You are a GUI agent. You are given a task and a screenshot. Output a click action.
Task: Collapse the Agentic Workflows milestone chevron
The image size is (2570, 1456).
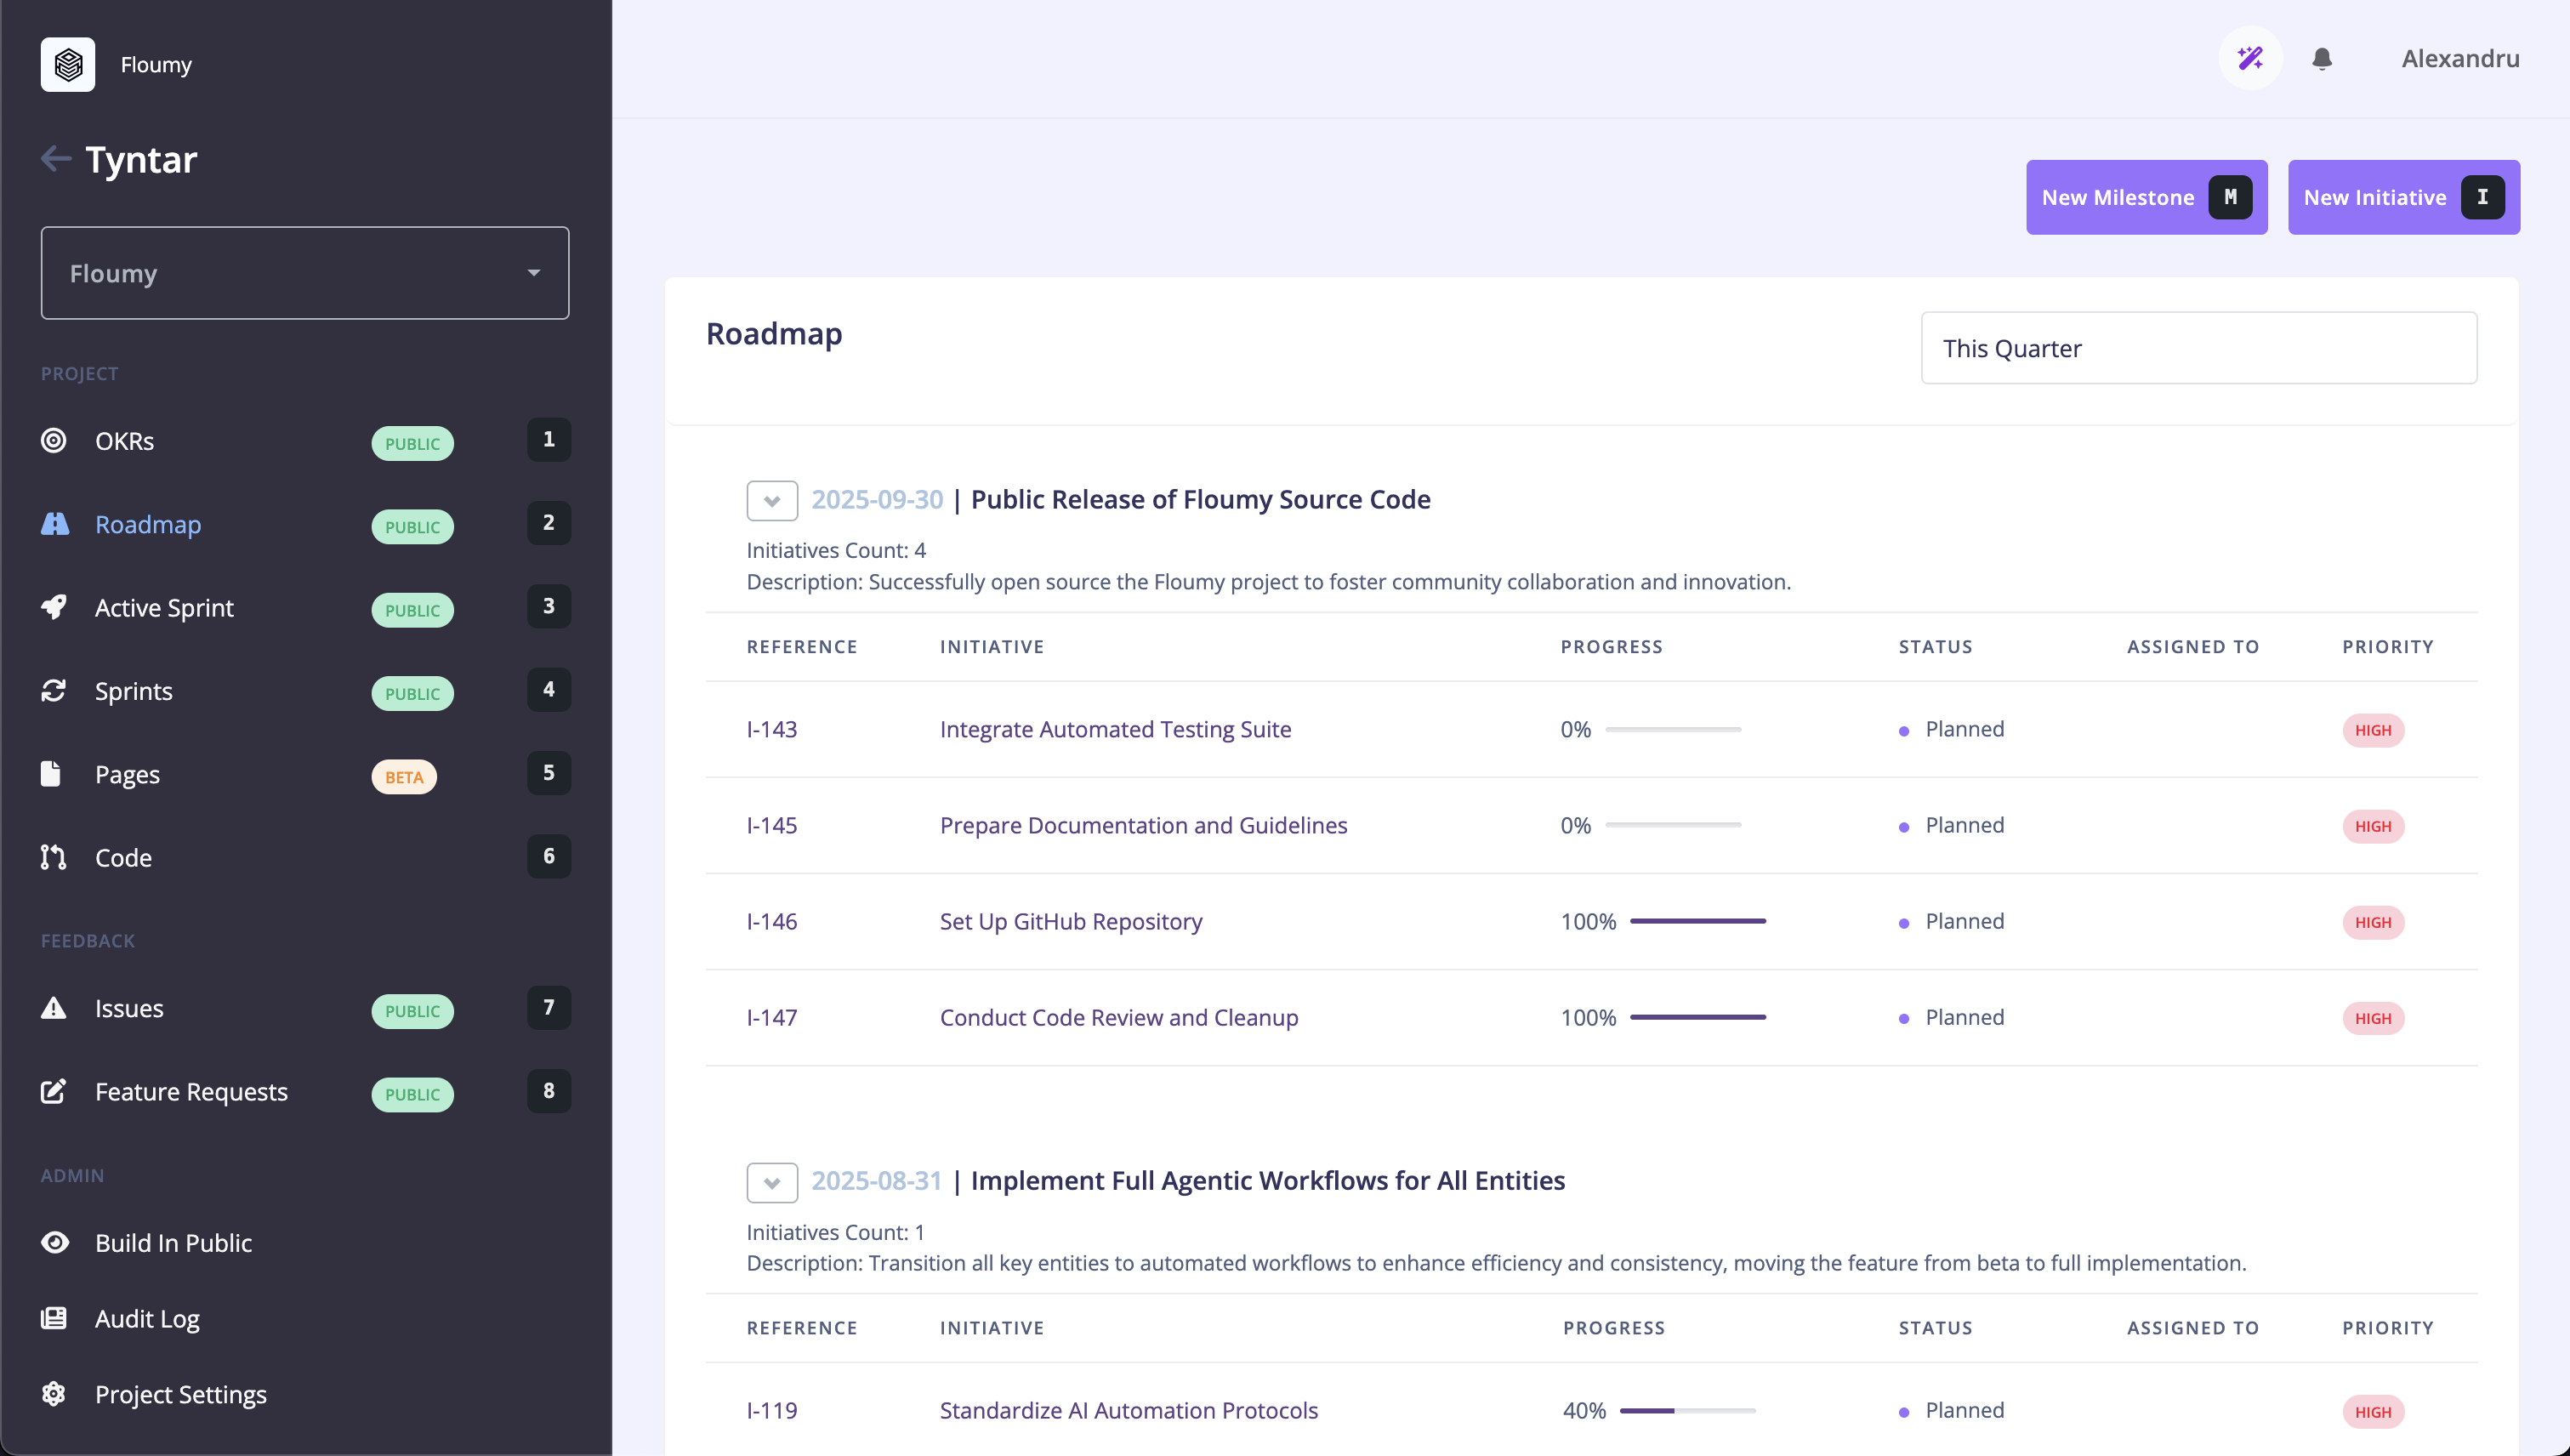click(x=771, y=1182)
